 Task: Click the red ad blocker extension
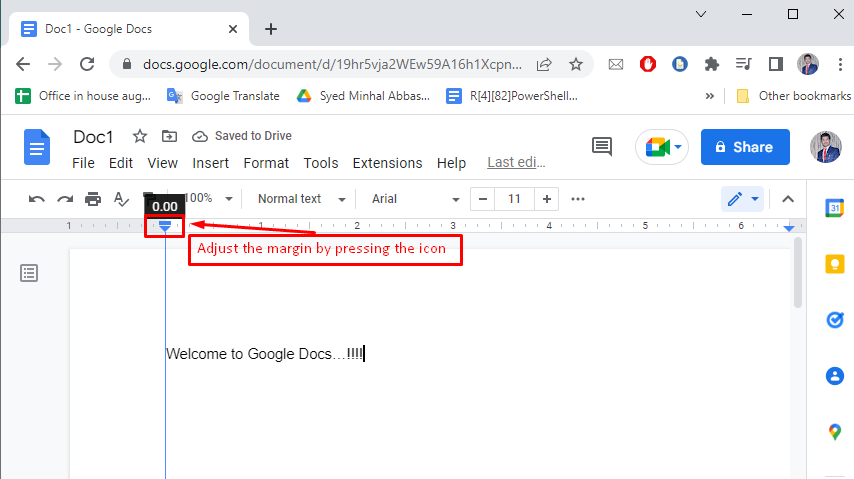click(648, 64)
